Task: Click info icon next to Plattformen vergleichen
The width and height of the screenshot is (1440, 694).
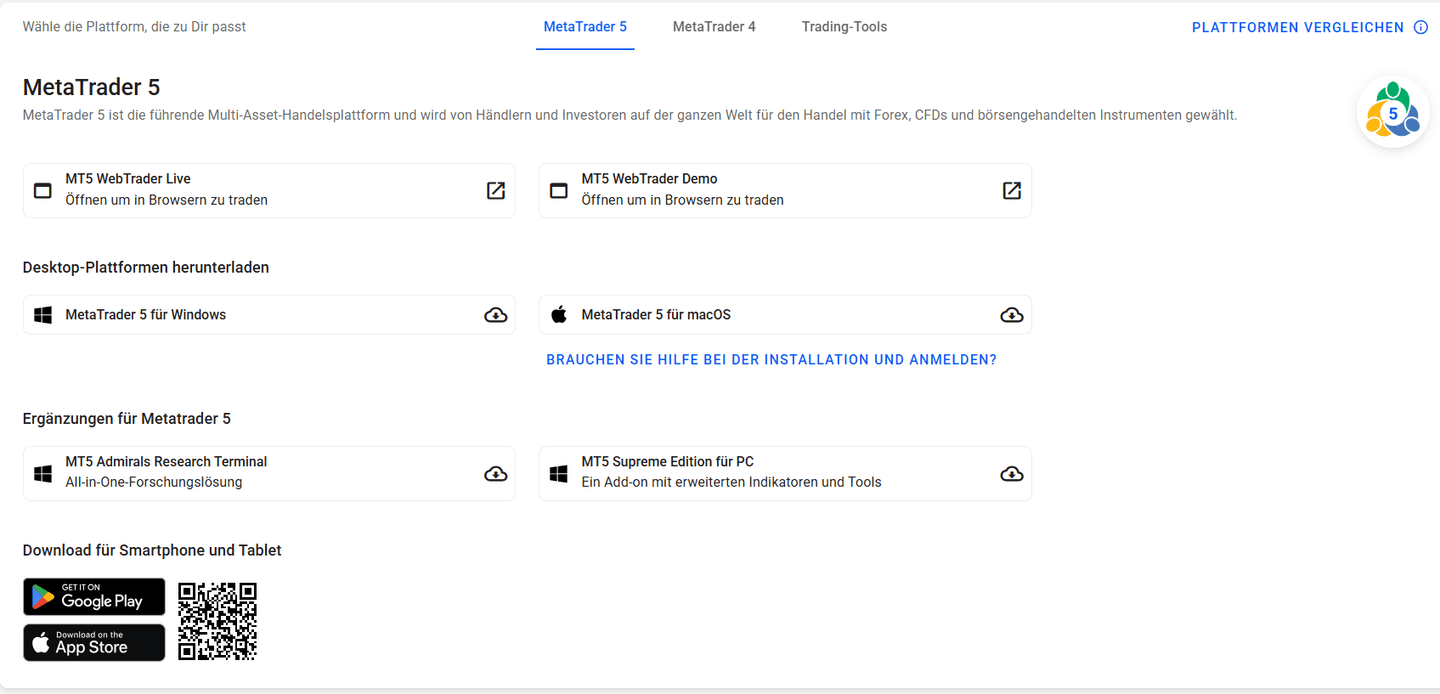Action: [x=1421, y=27]
